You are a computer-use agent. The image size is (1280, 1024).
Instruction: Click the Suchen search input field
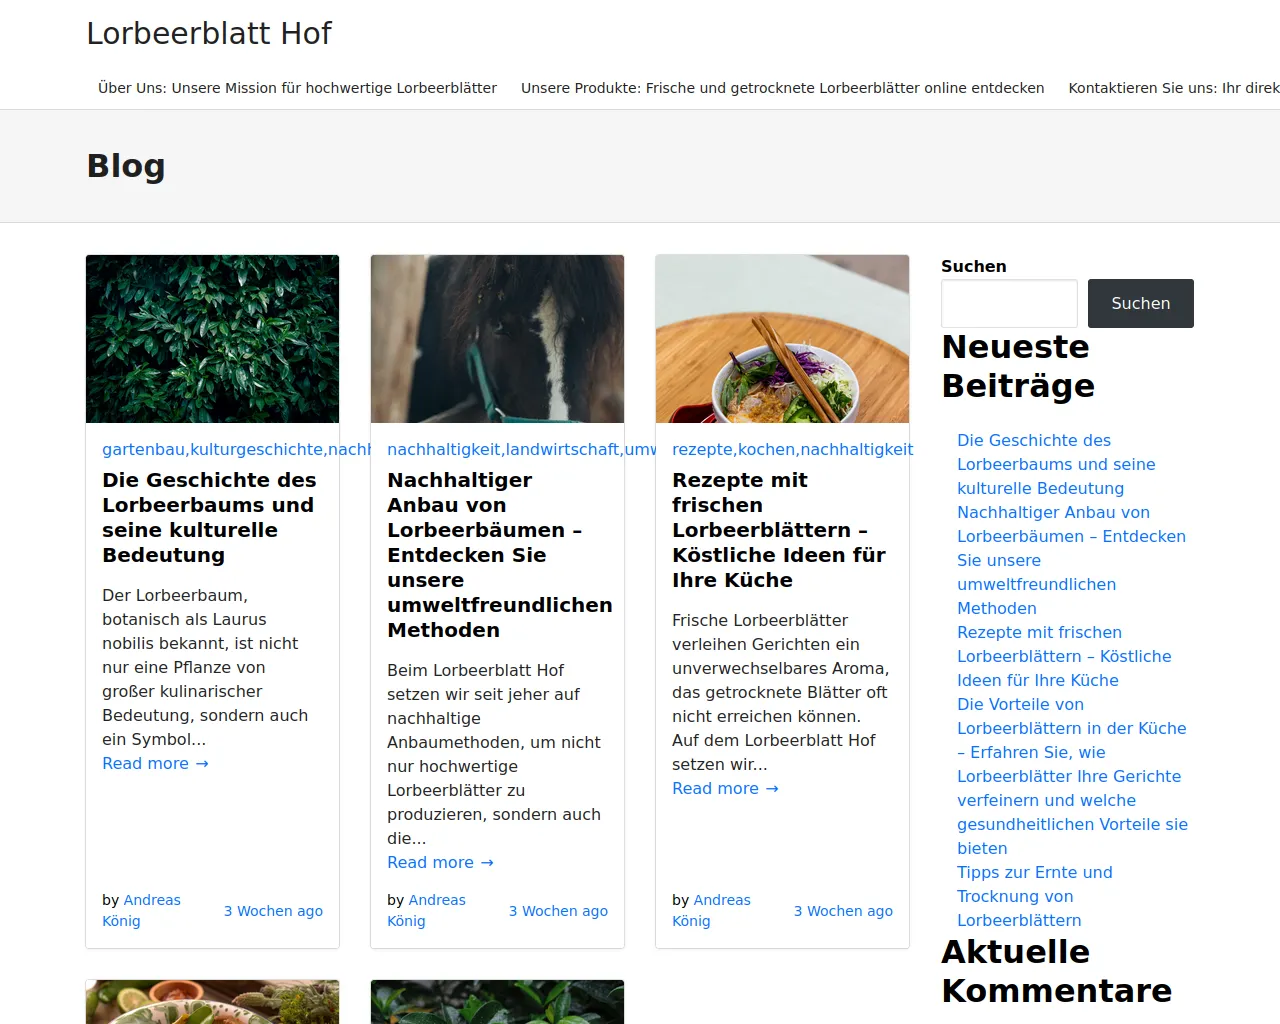[x=1009, y=303]
